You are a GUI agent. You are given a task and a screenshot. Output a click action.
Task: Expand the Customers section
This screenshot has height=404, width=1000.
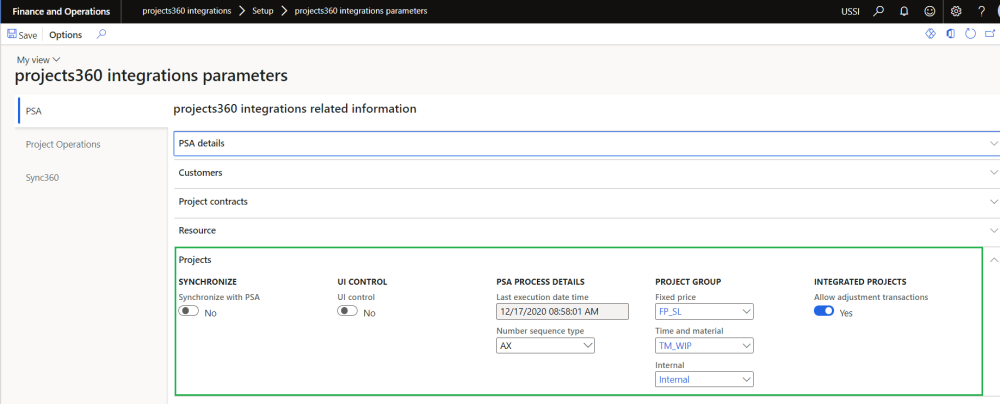[x=586, y=173]
